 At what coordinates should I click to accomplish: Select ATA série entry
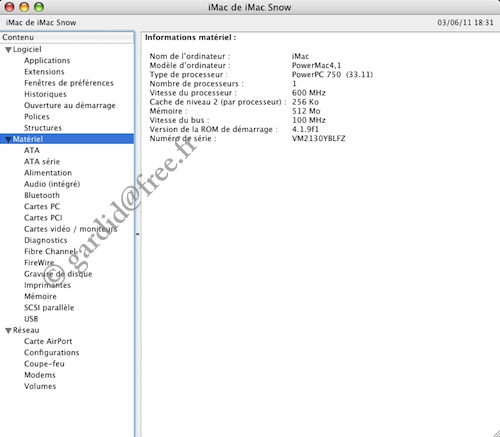pos(42,162)
